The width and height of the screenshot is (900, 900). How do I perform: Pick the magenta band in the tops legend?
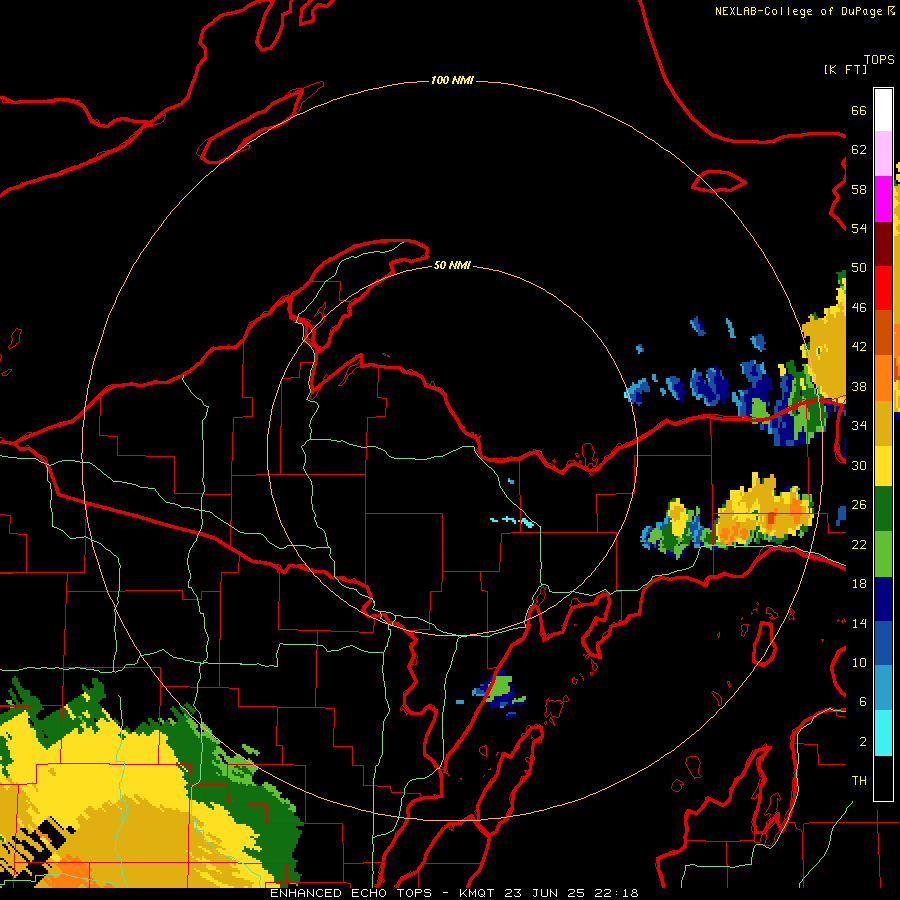(x=883, y=199)
